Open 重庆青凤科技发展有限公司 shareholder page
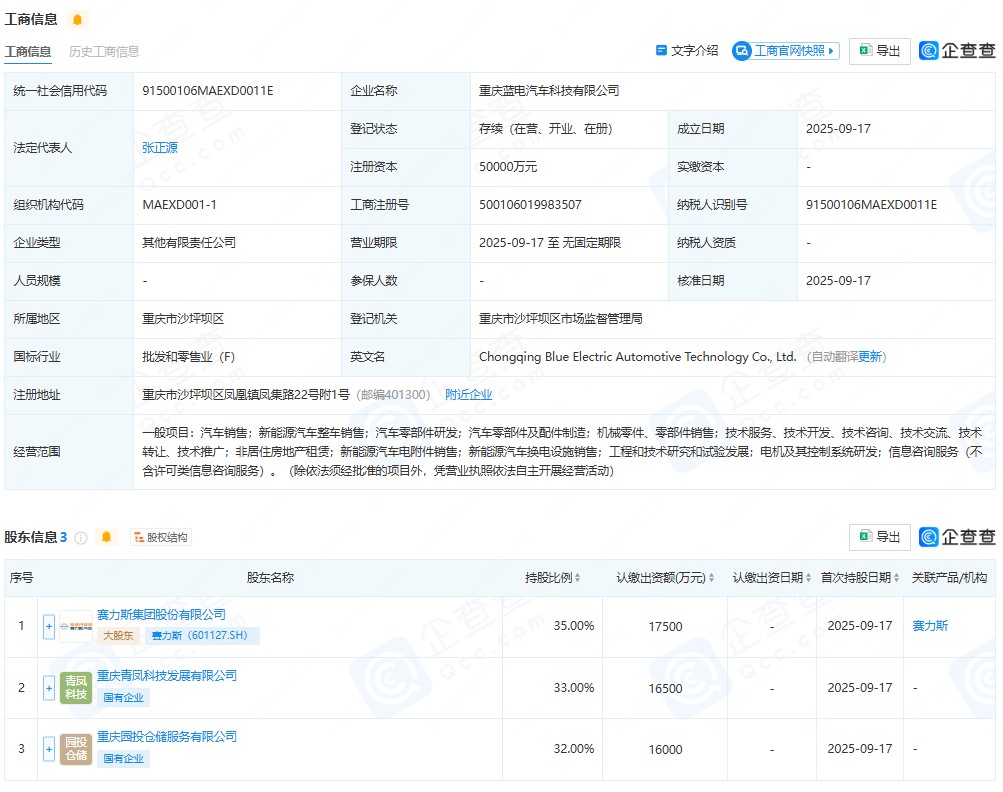 tap(167, 676)
